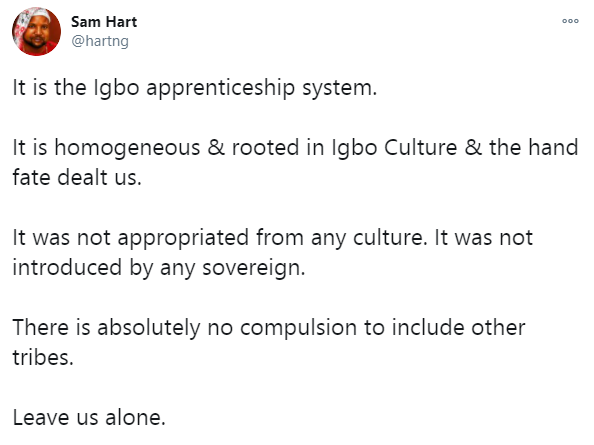Image resolution: width=594 pixels, height=445 pixels.
Task: Select the word 'absolutely' in the tweet
Action: [148, 328]
